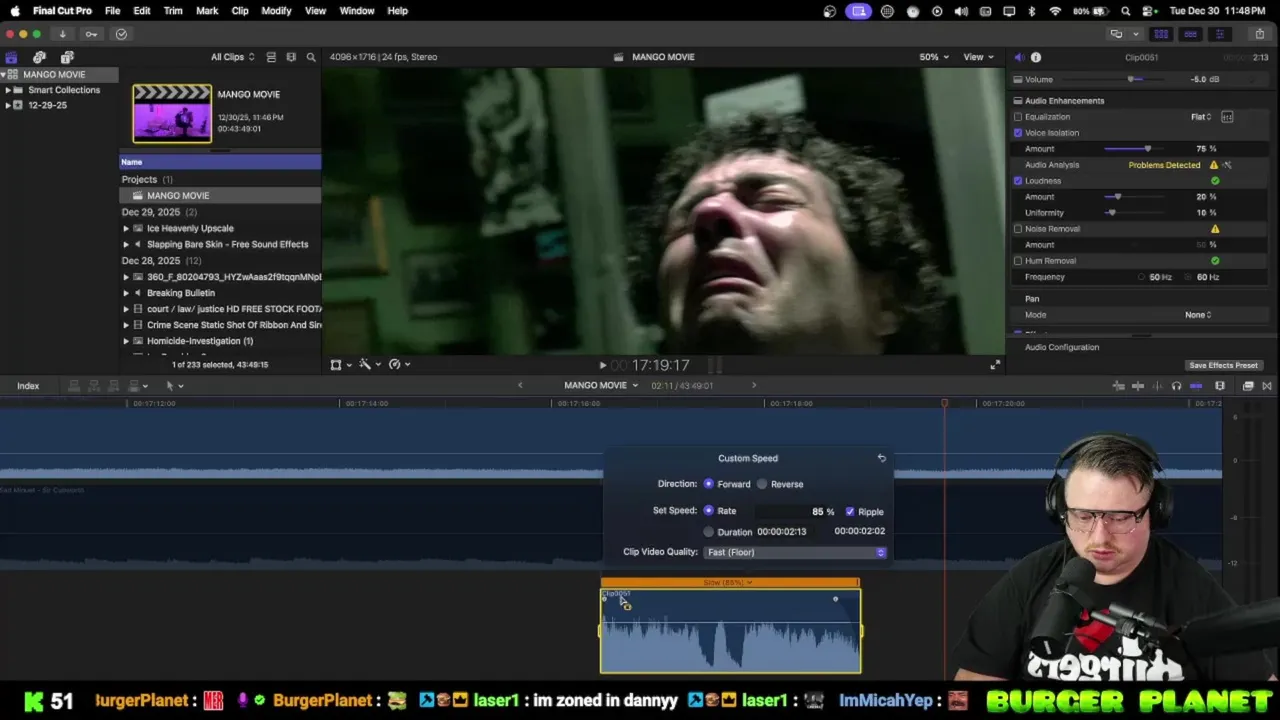This screenshot has height=720, width=1280.
Task: Select the Forward direction radio button
Action: point(709,484)
